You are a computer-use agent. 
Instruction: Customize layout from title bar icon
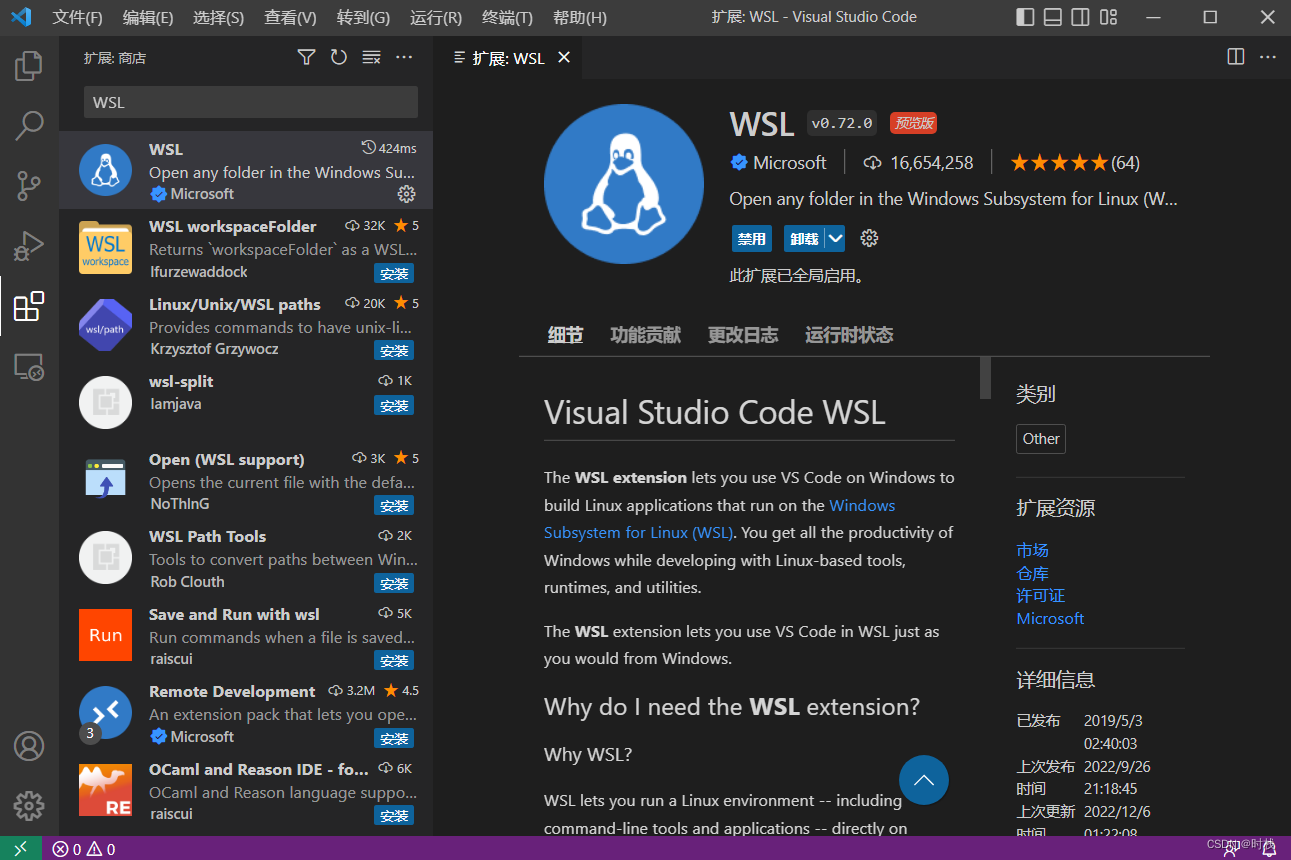1108,17
